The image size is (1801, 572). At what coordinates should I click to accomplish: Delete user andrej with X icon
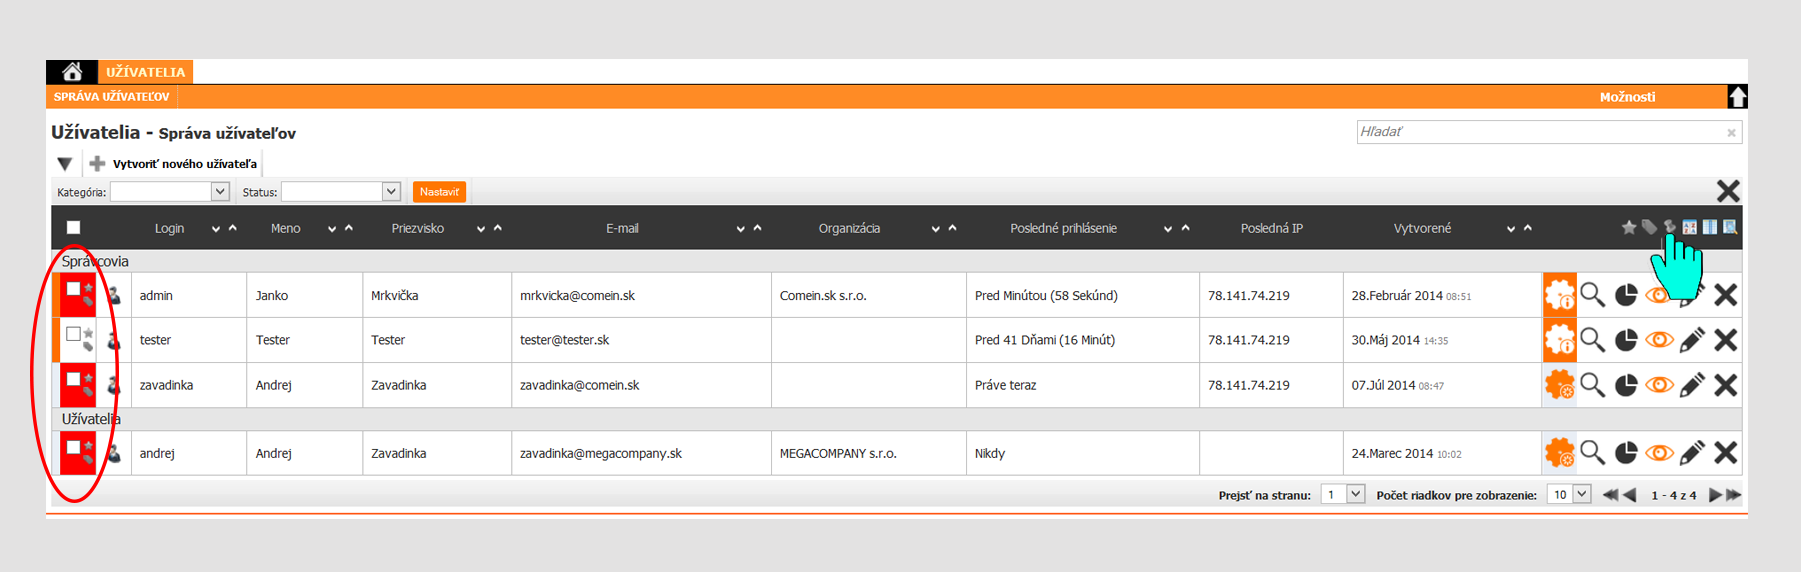tap(1725, 453)
